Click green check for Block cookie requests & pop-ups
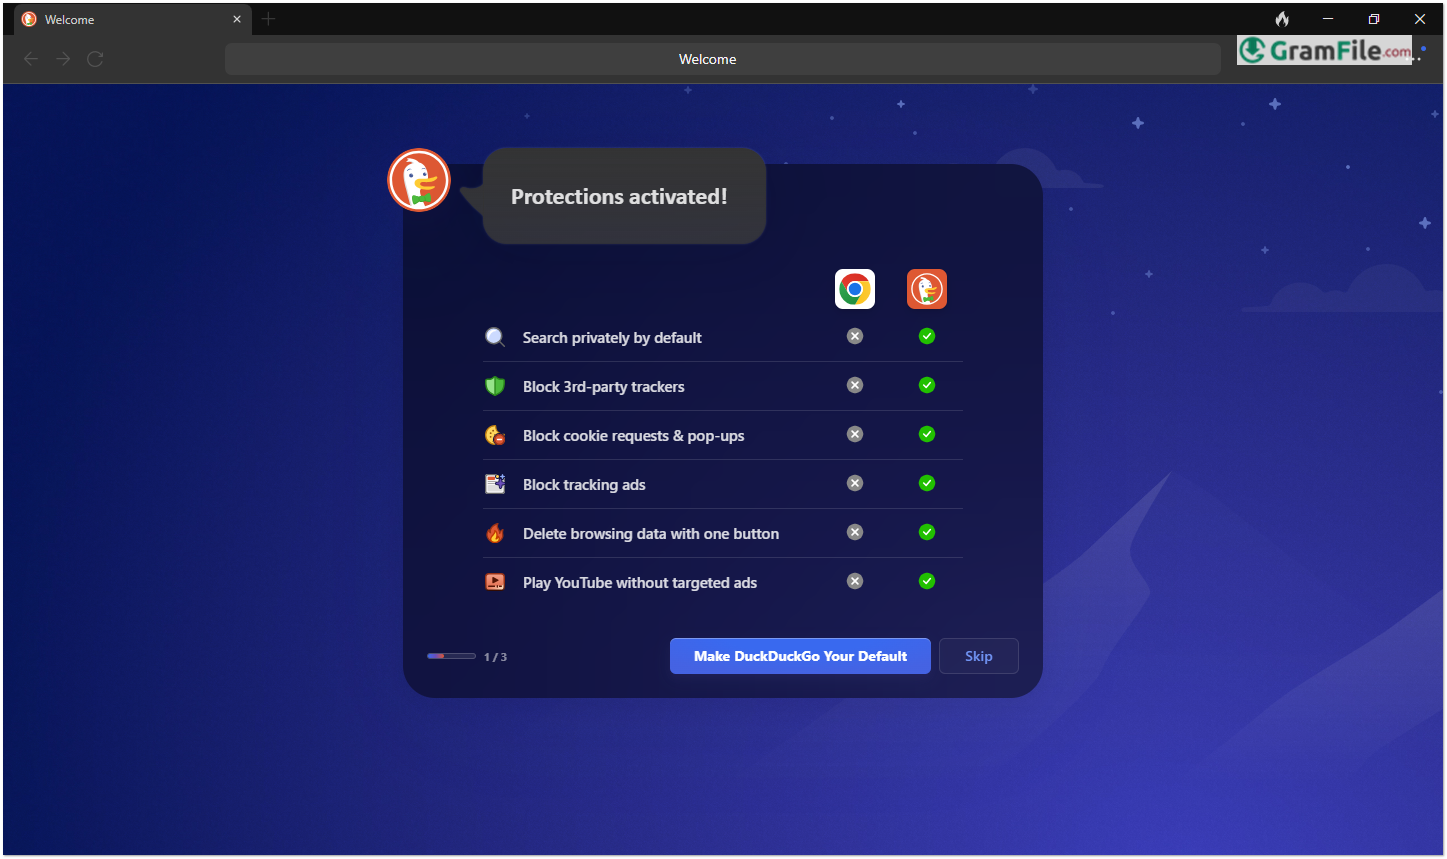This screenshot has width=1447, height=859. click(x=927, y=434)
